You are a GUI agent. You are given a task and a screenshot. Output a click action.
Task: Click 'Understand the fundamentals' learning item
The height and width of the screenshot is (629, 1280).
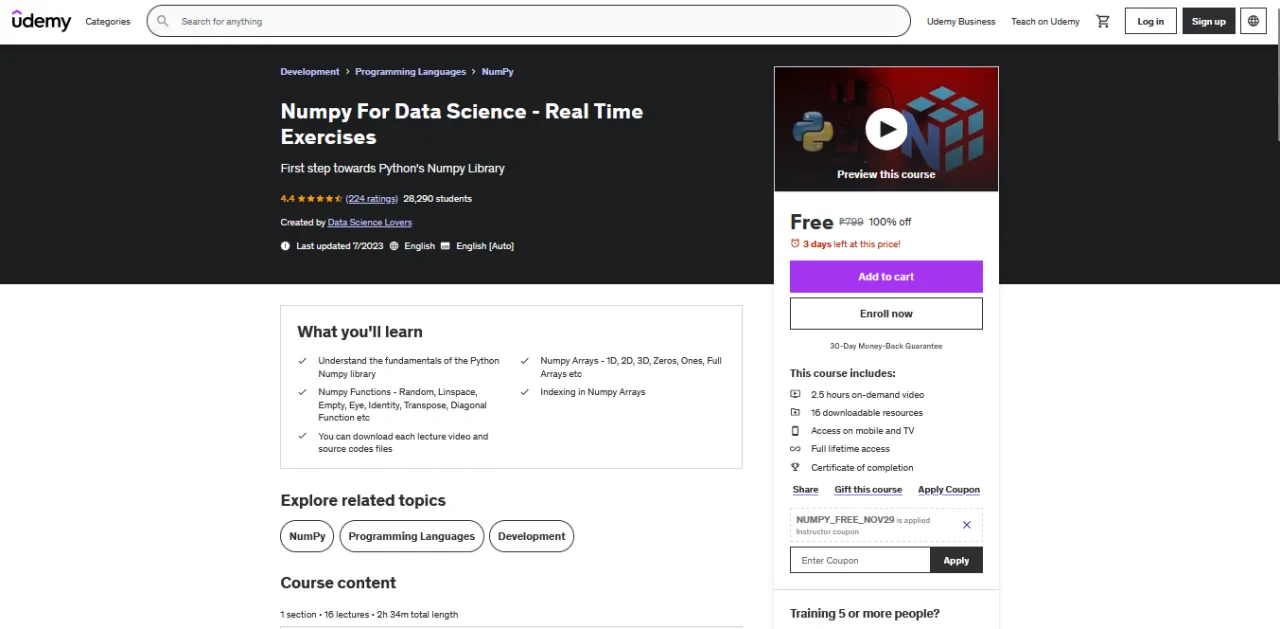pyautogui.click(x=409, y=367)
